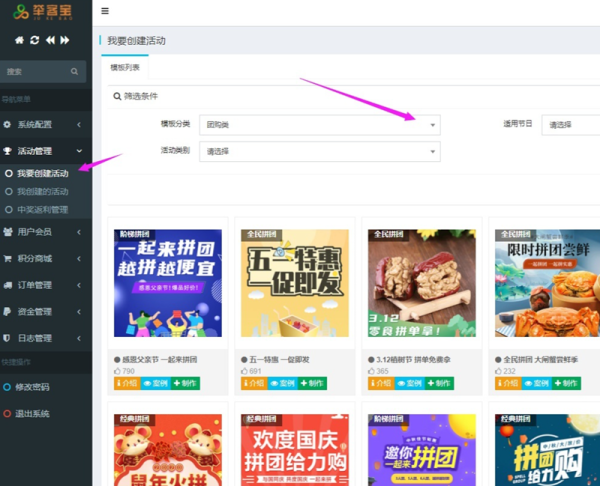
Task: Open the 模板分类 dropdown showing 团购类
Action: (319, 125)
